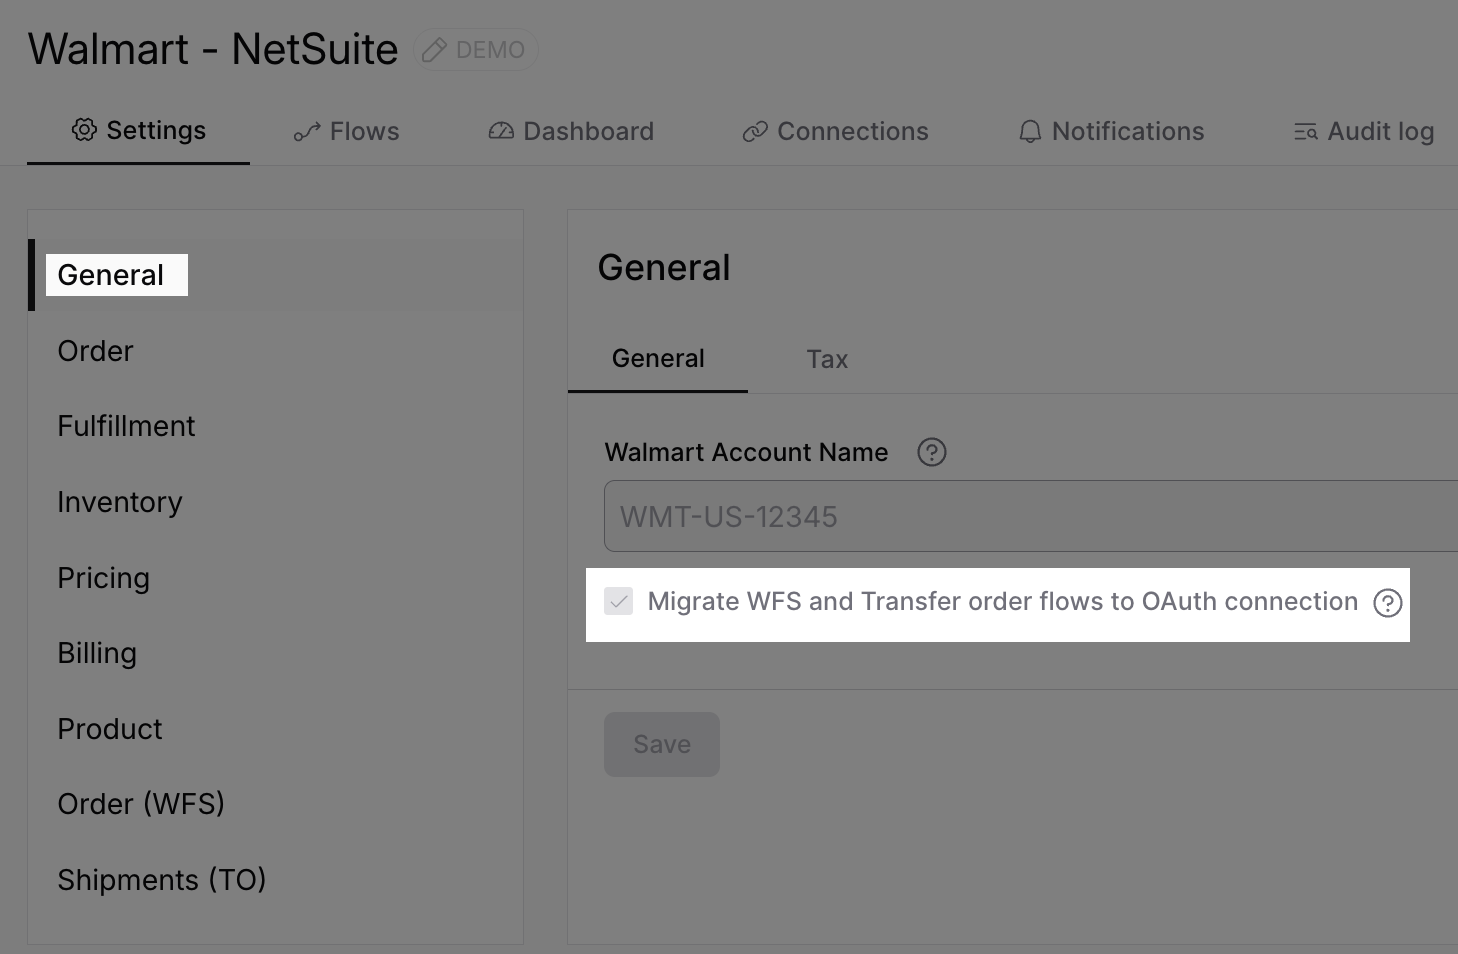Viewport: 1458px width, 954px height.
Task: Click the Connections link icon
Action: 755,132
